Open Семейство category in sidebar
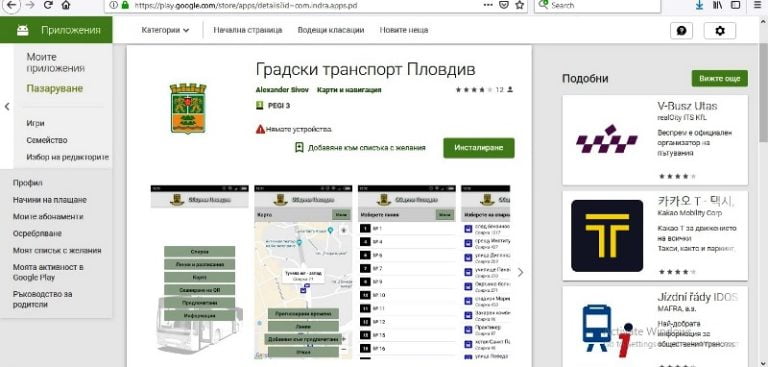 coord(47,140)
